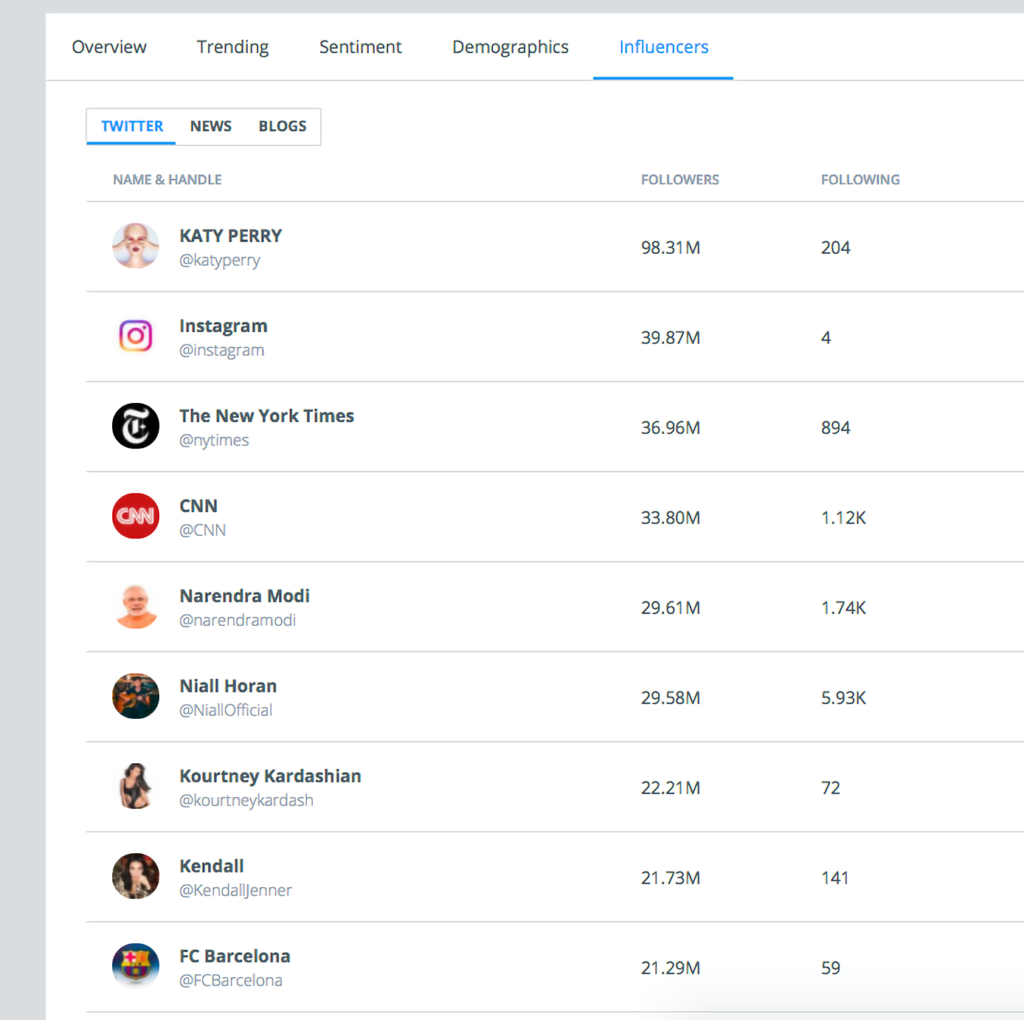The image size is (1024, 1020).
Task: Click Niall Horan's profile avatar
Action: click(136, 696)
